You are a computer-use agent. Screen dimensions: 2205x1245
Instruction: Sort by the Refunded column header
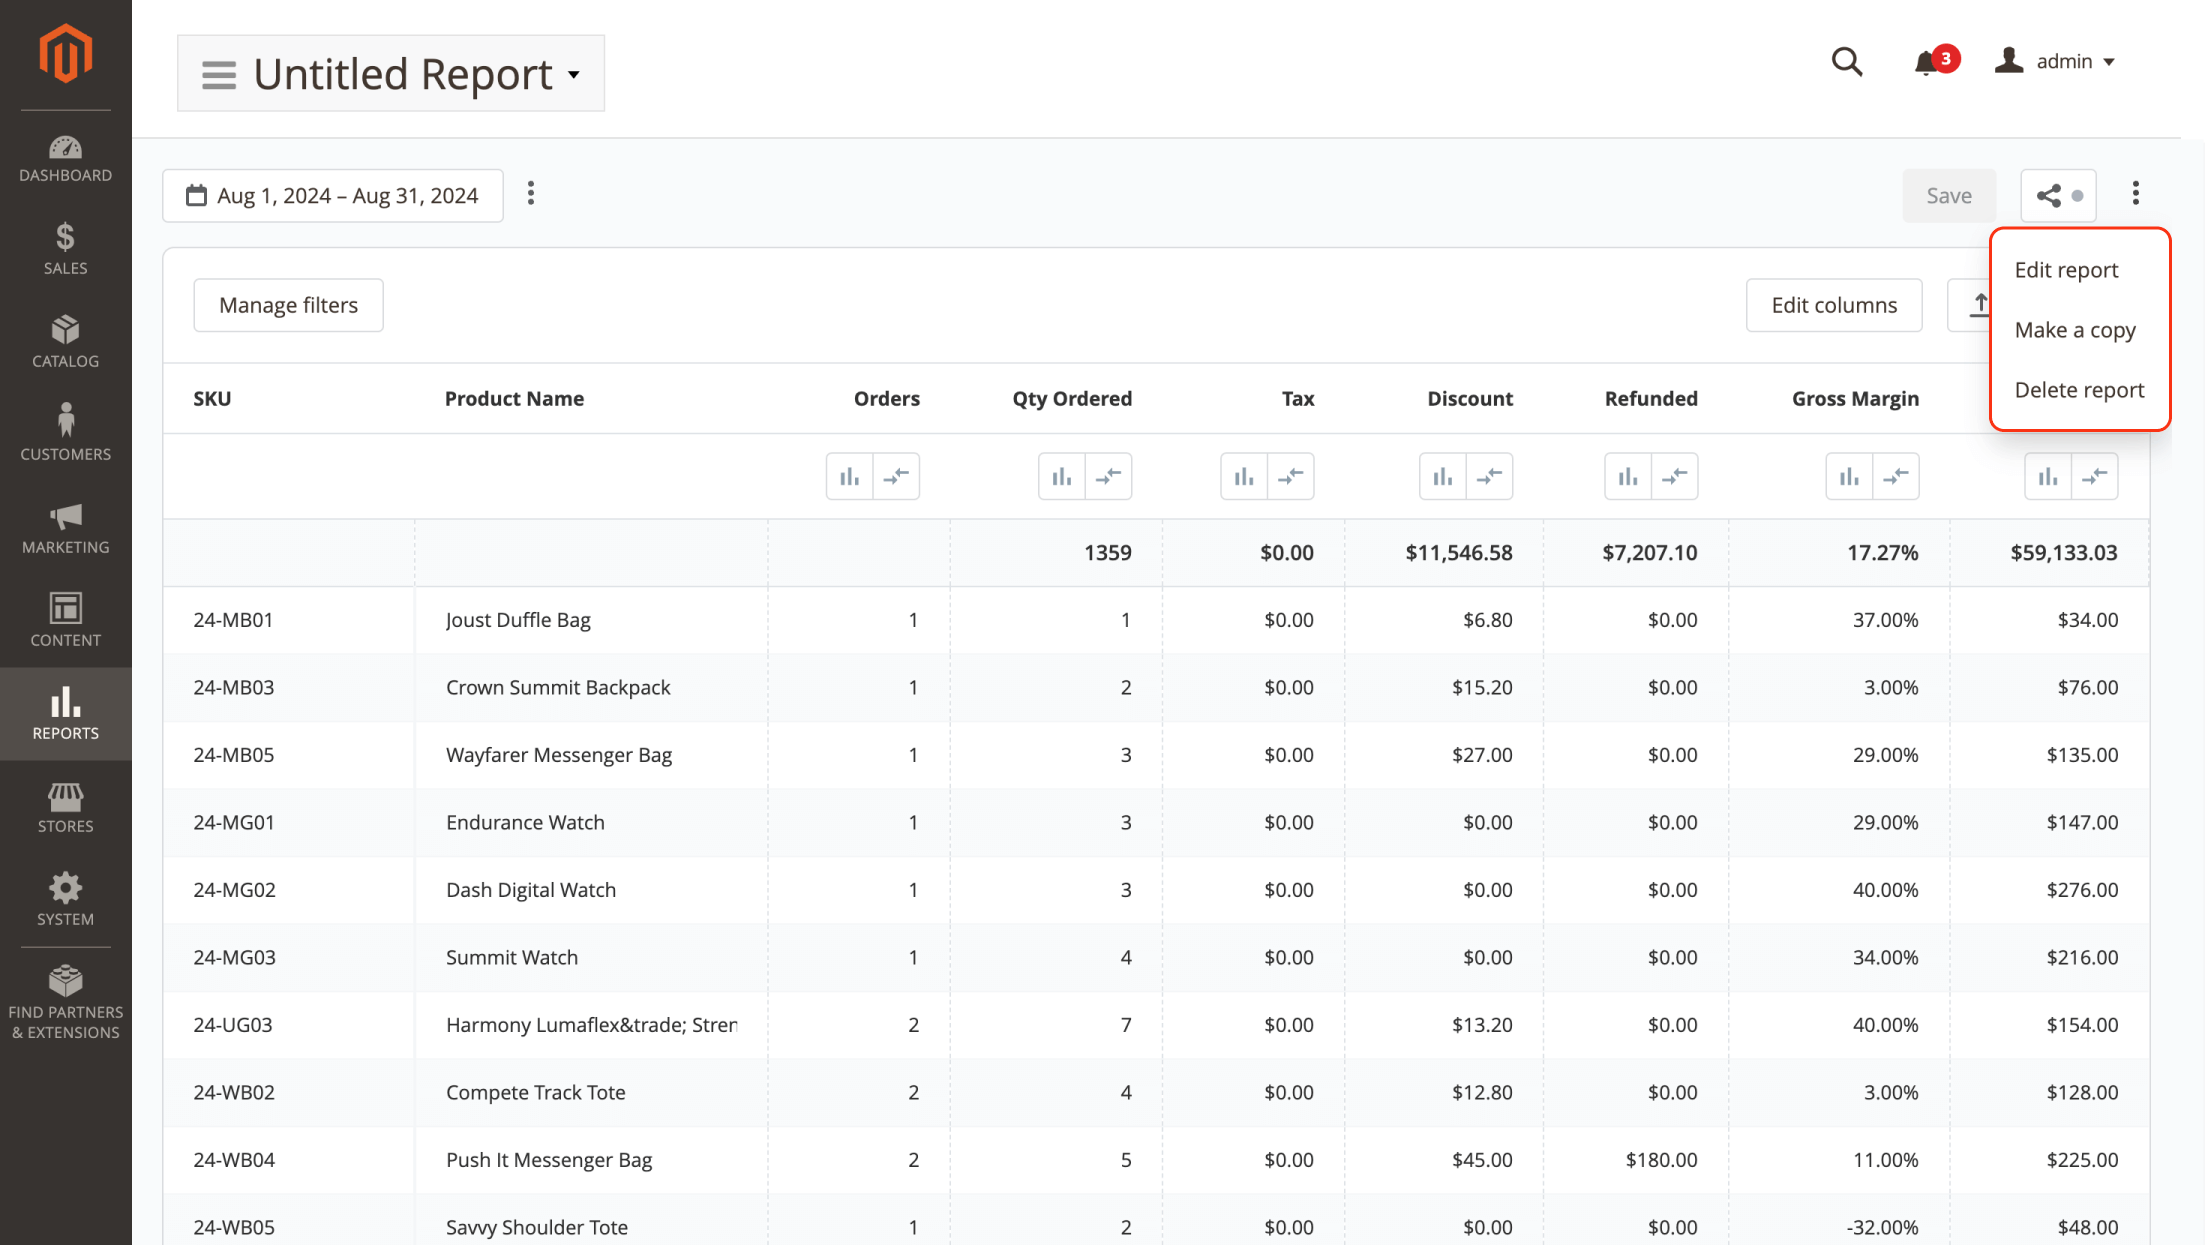click(1651, 398)
